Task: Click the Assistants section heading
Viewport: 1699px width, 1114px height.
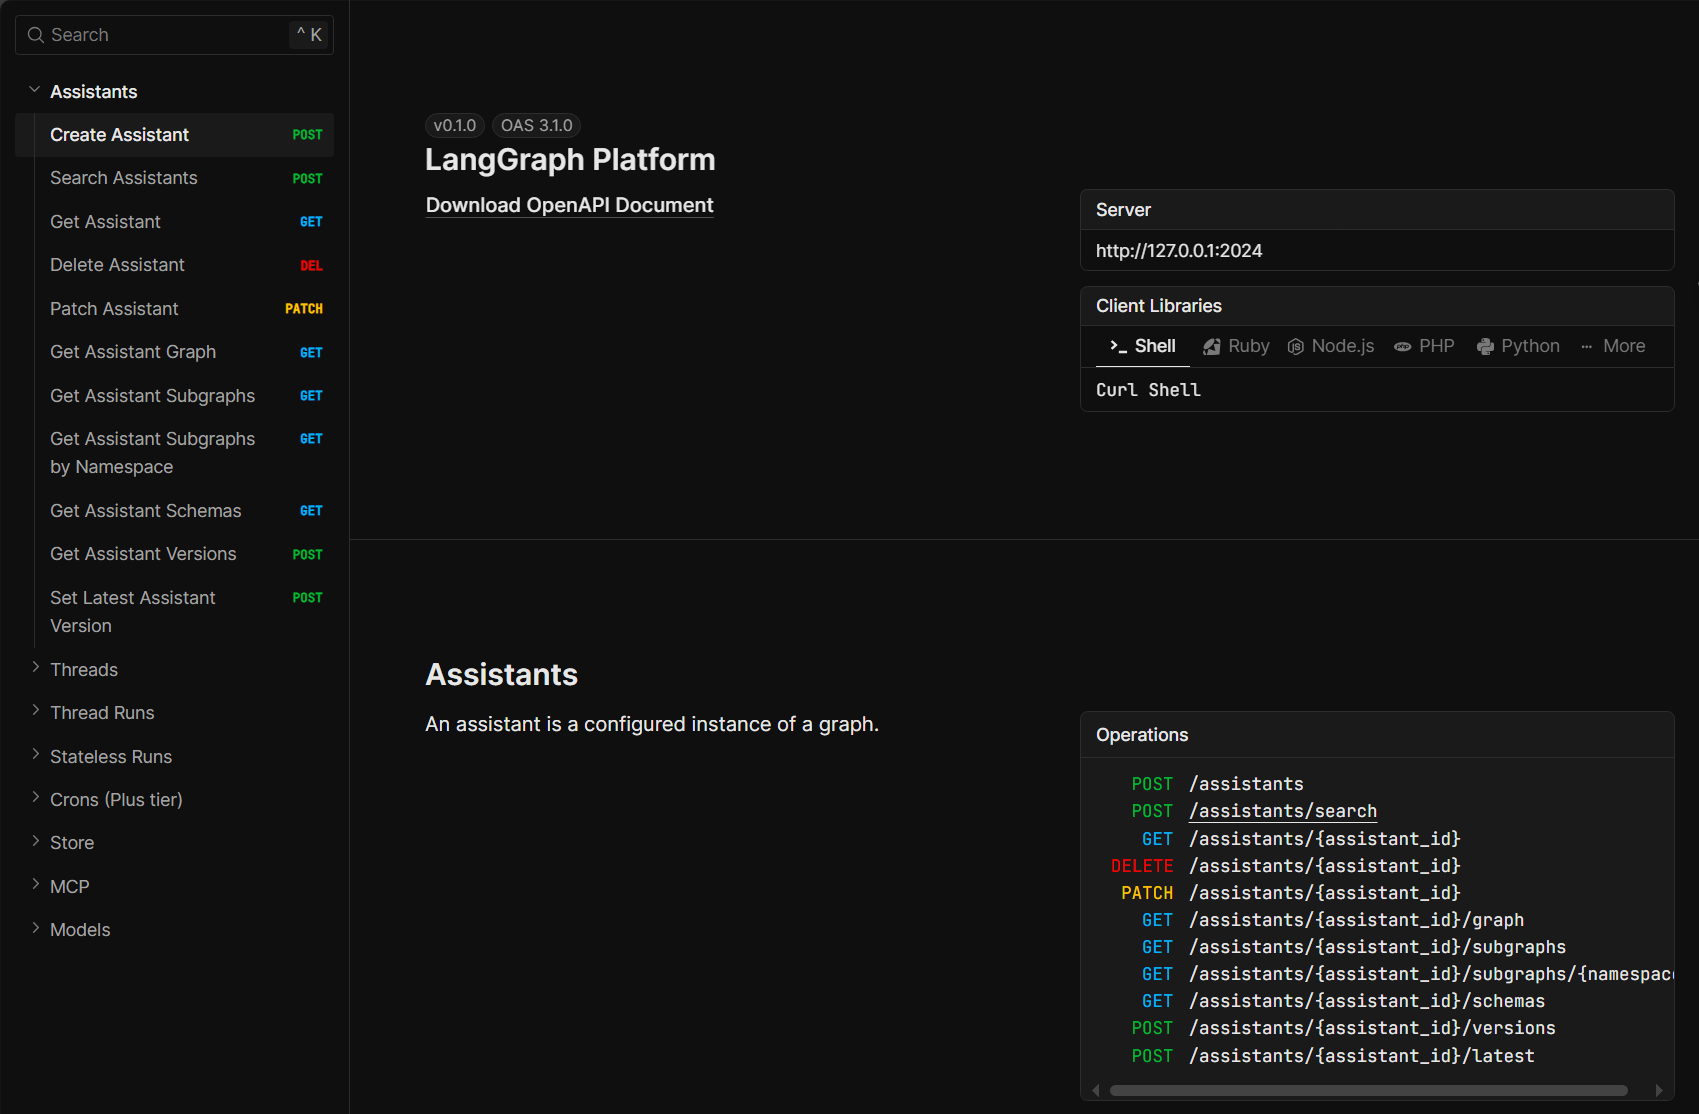Action: pos(502,674)
